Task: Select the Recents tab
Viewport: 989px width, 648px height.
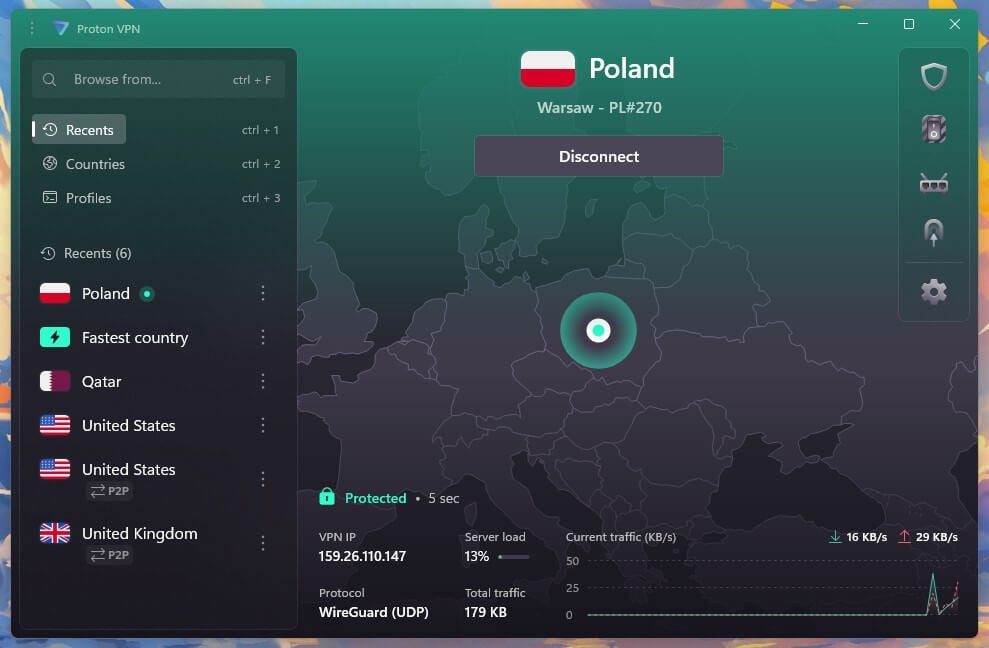Action: (x=79, y=129)
